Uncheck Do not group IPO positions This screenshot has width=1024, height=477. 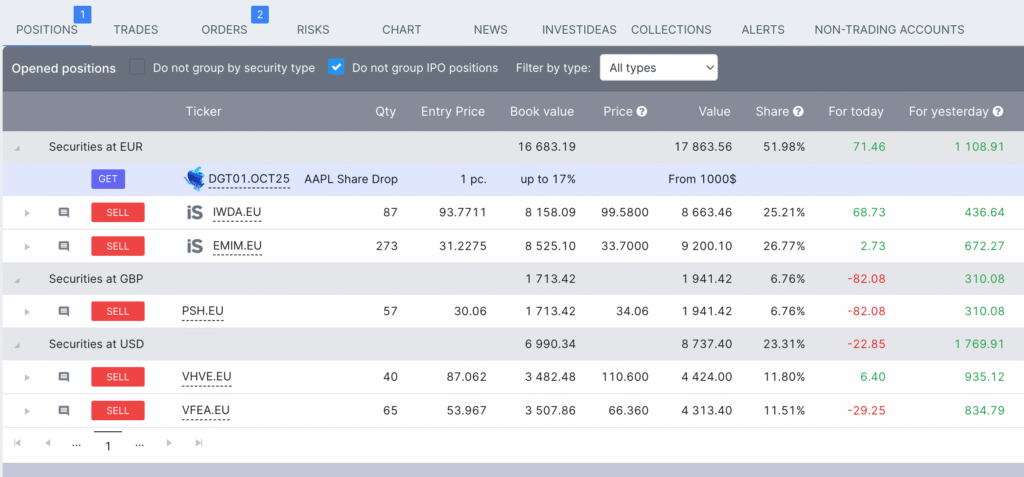pos(336,68)
